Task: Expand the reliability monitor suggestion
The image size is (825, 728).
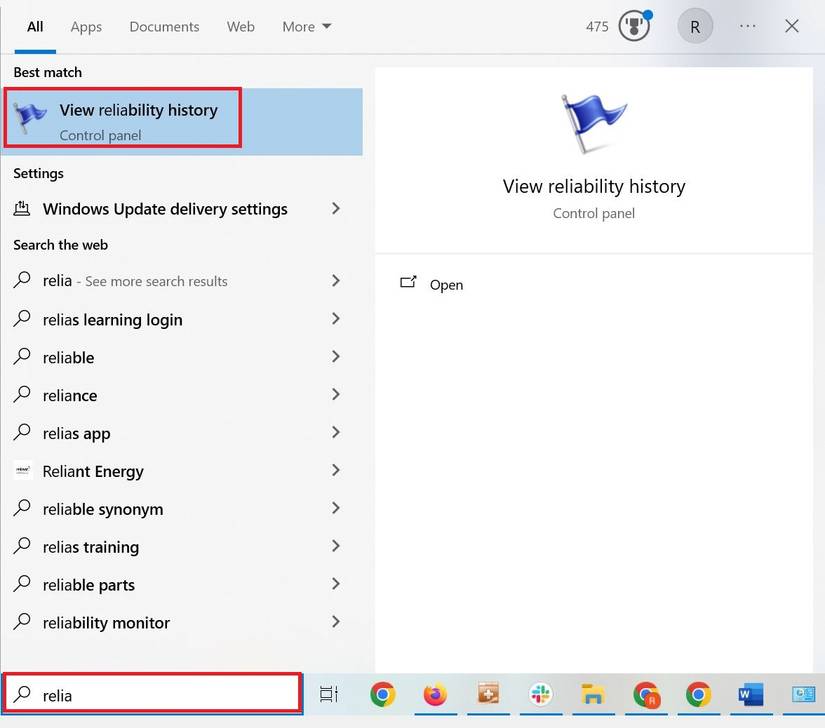Action: [337, 622]
